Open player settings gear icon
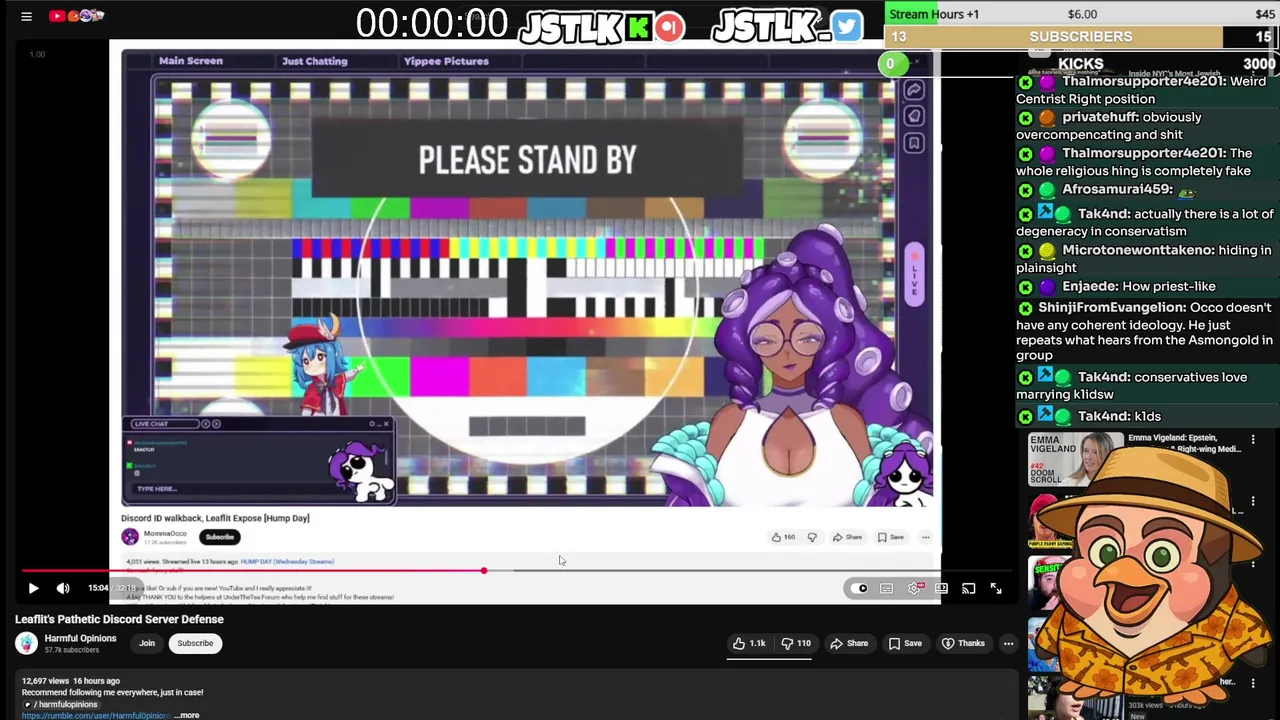The width and height of the screenshot is (1280, 720). [915, 588]
